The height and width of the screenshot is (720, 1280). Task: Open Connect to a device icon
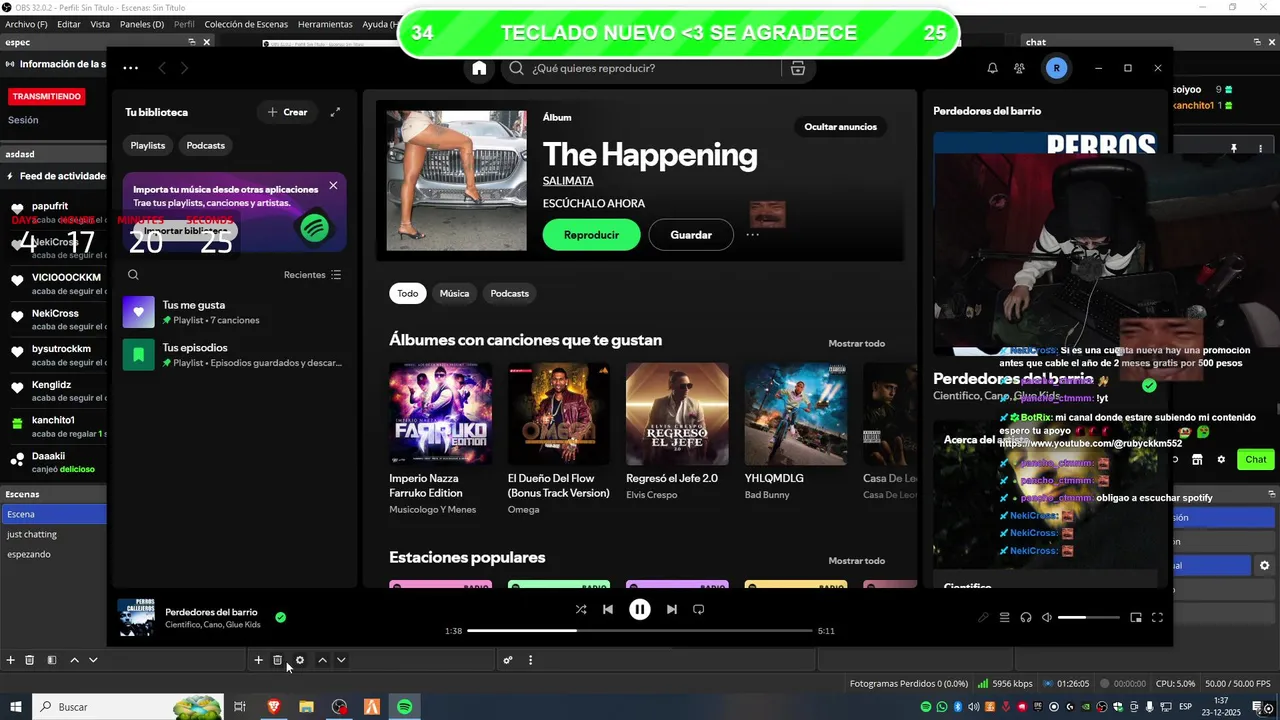coord(1026,618)
